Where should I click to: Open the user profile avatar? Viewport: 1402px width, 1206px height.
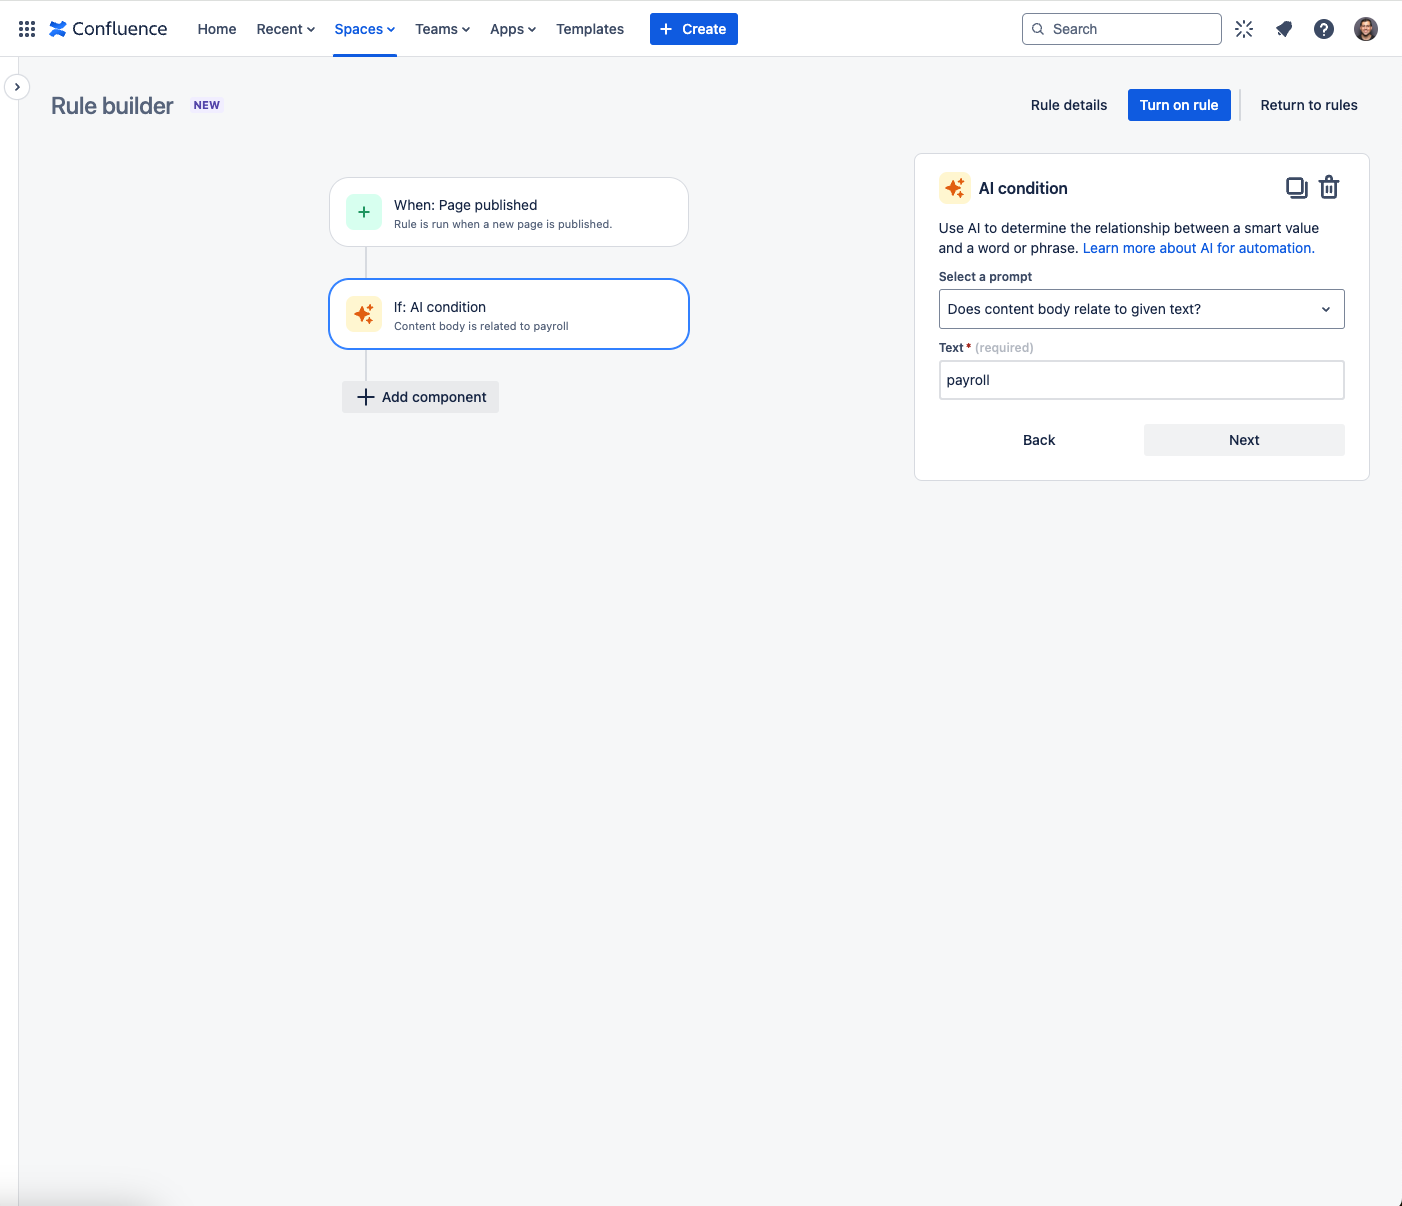pyautogui.click(x=1366, y=29)
